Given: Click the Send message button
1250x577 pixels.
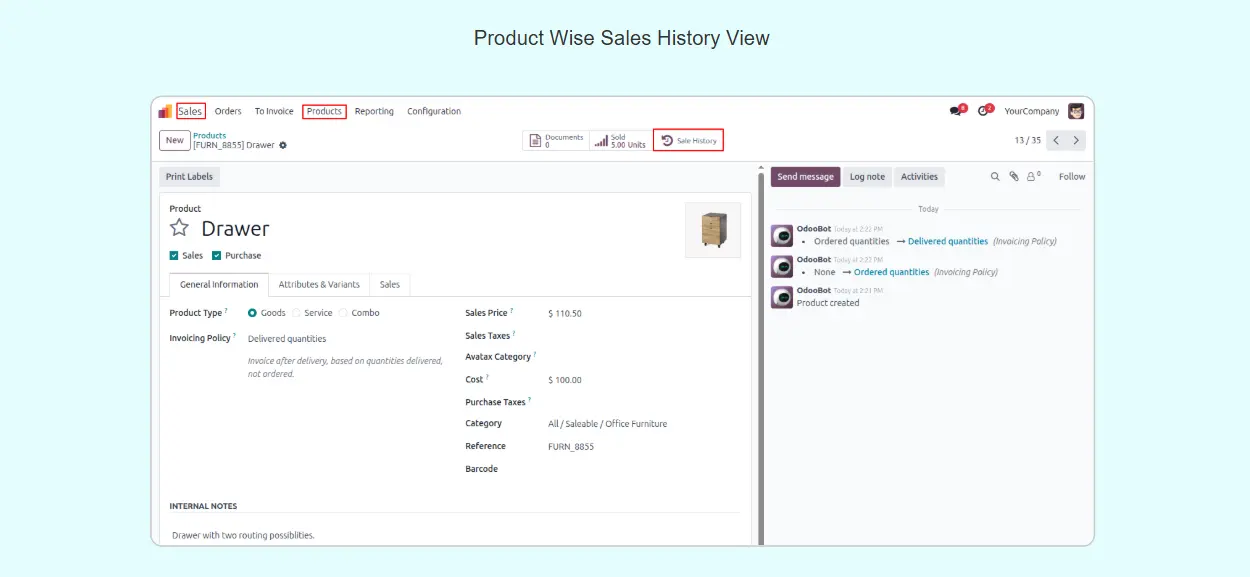Looking at the screenshot, I should (805, 177).
